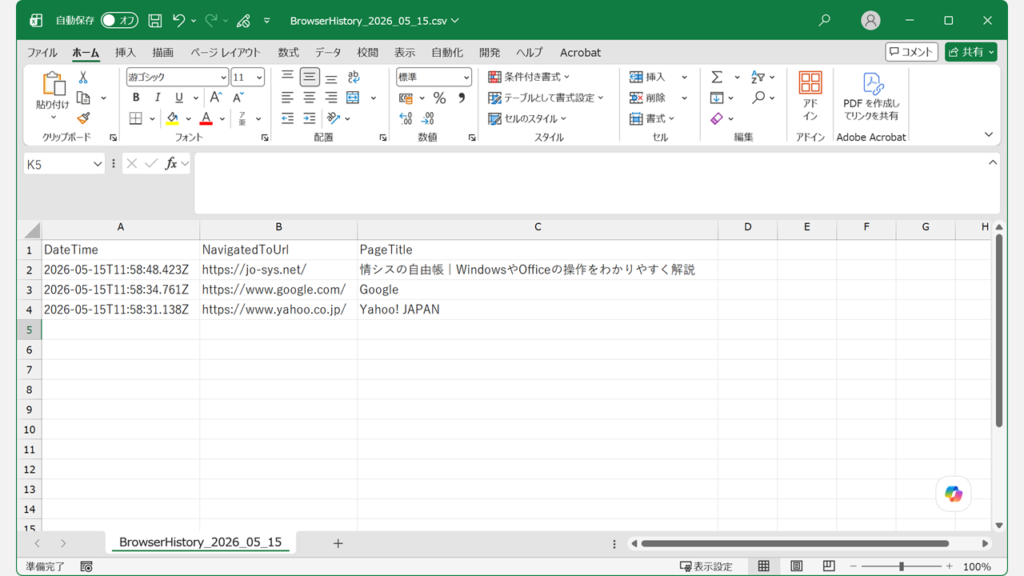The height and width of the screenshot is (576, 1024).
Task: Click the Merge and Center icon
Action: point(353,97)
